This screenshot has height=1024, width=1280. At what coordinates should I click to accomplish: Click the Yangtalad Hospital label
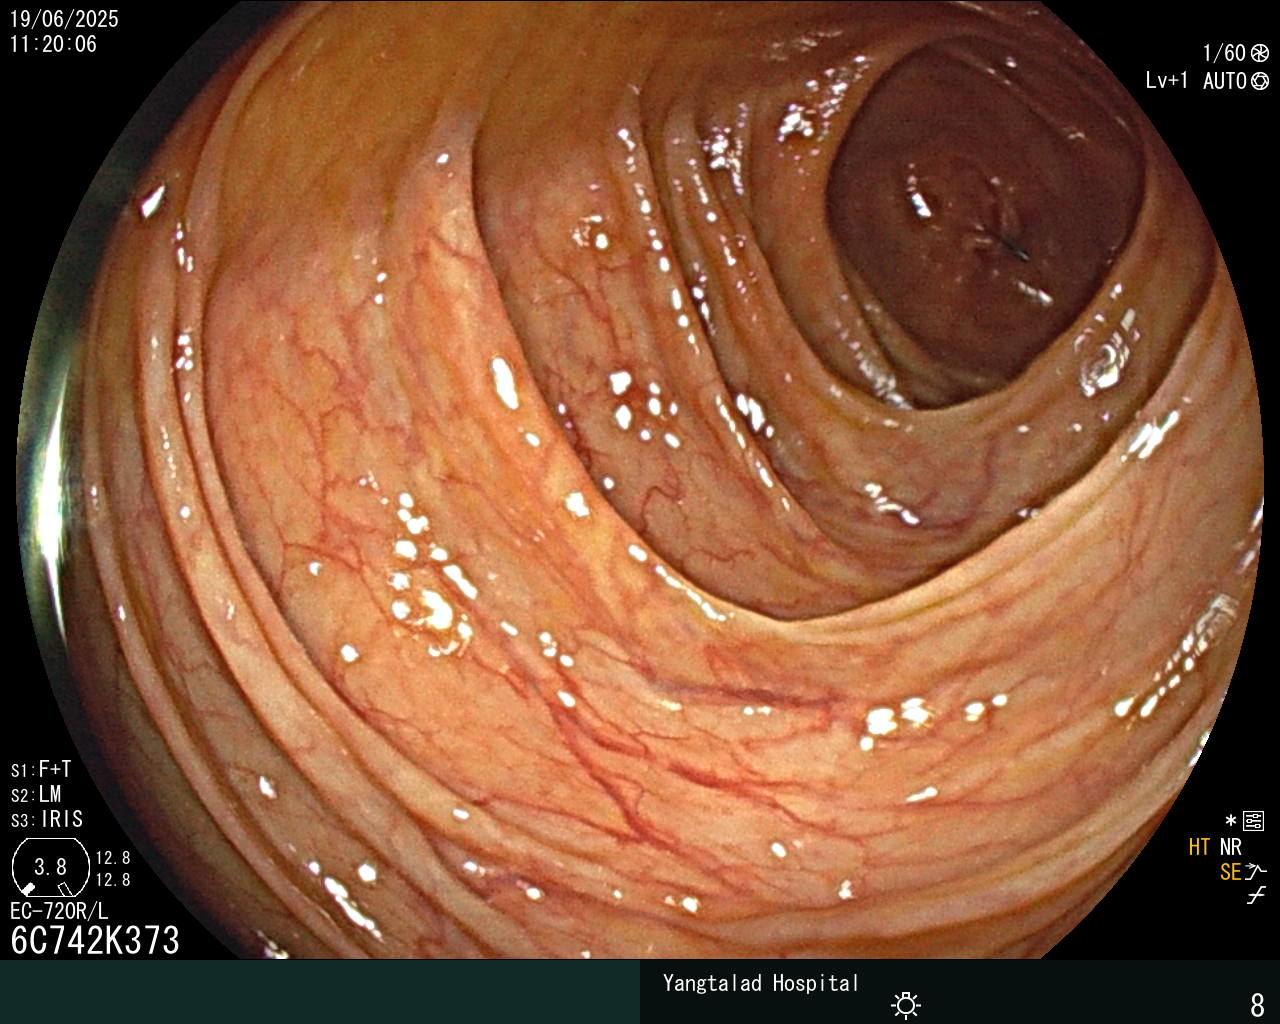(761, 983)
